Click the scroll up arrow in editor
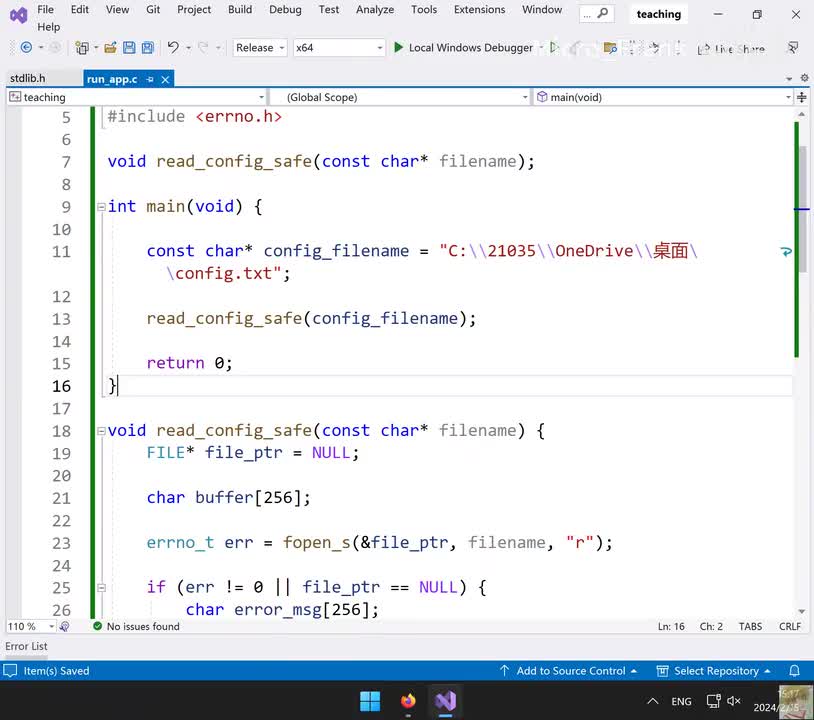This screenshot has width=814, height=720. click(802, 113)
